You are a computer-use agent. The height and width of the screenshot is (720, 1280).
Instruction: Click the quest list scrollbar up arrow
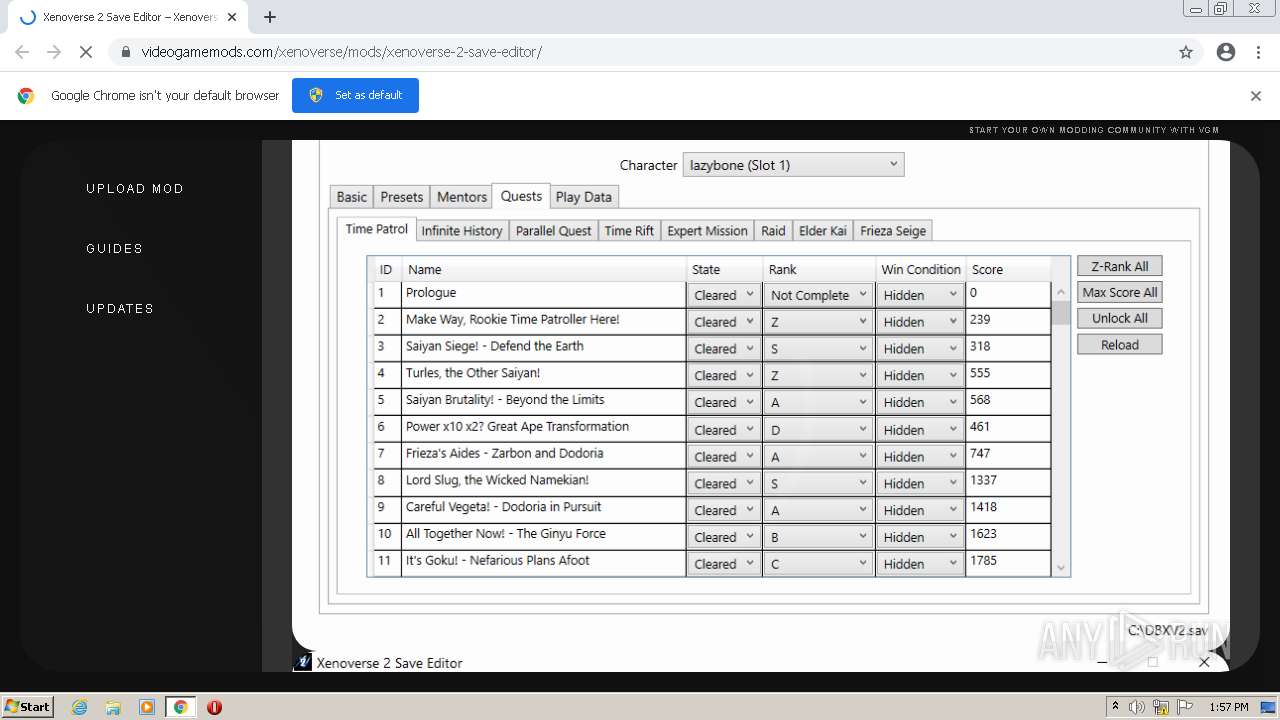[x=1061, y=293]
